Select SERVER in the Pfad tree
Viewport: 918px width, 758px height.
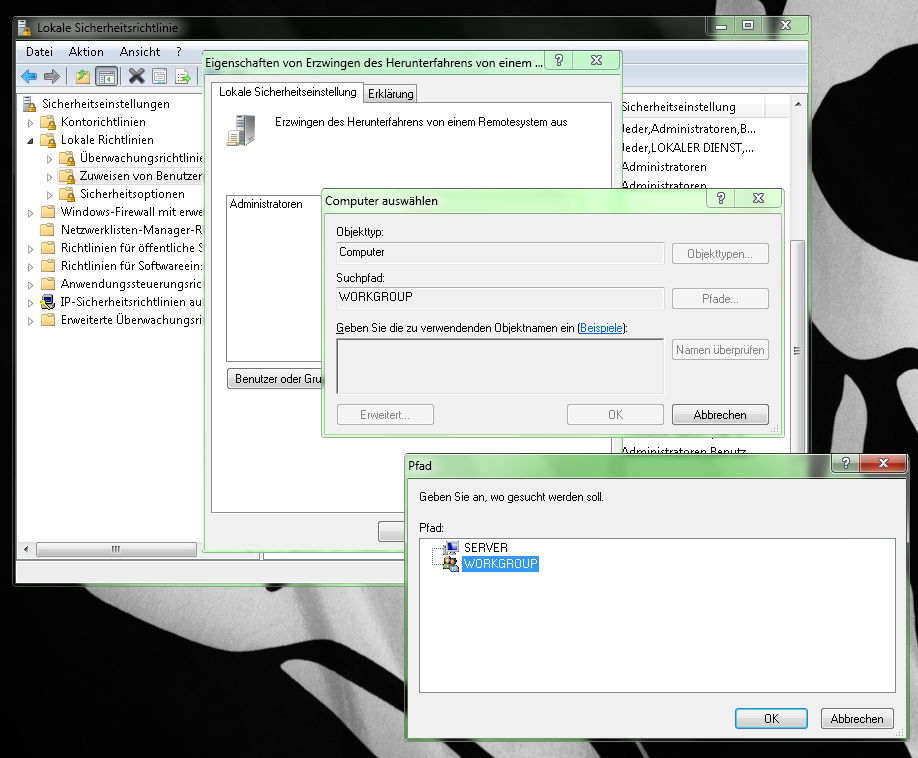coord(486,548)
